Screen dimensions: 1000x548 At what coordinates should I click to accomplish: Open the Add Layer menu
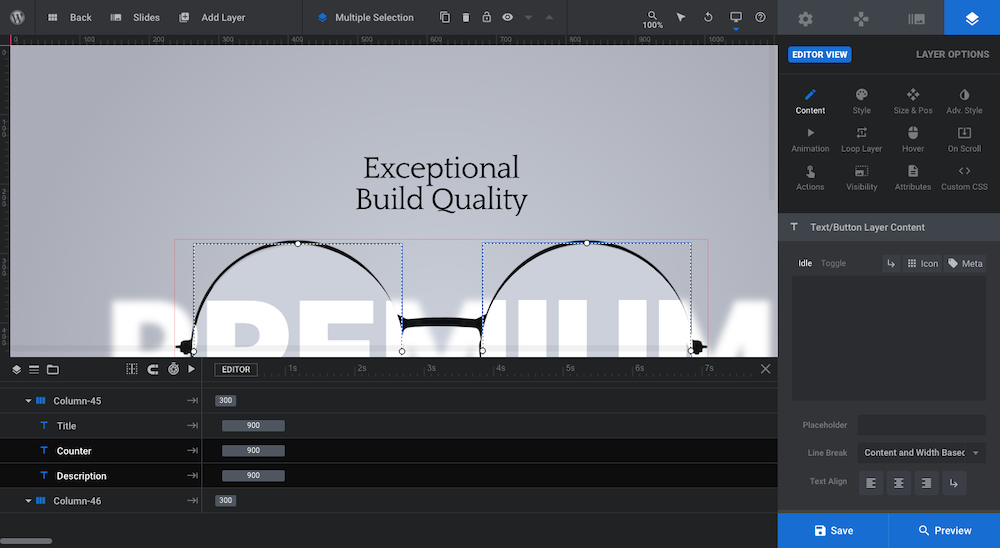point(212,17)
